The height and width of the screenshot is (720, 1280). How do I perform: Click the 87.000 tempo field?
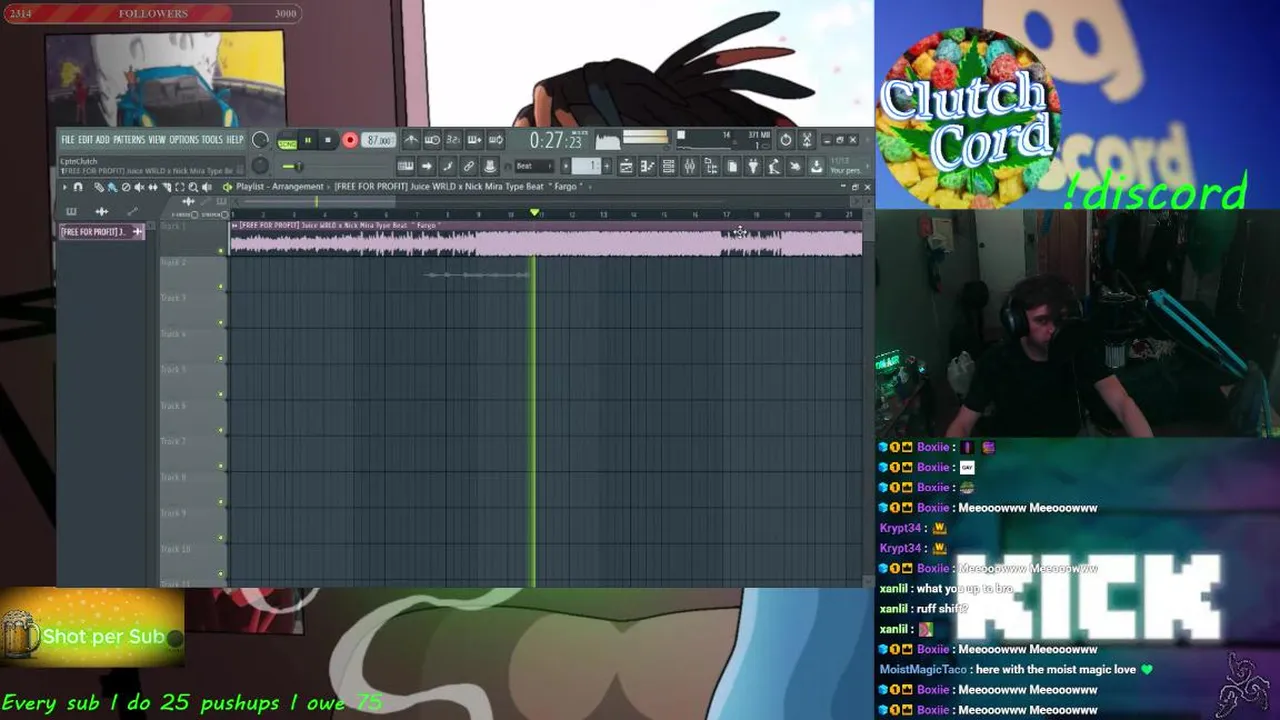pyautogui.click(x=378, y=140)
